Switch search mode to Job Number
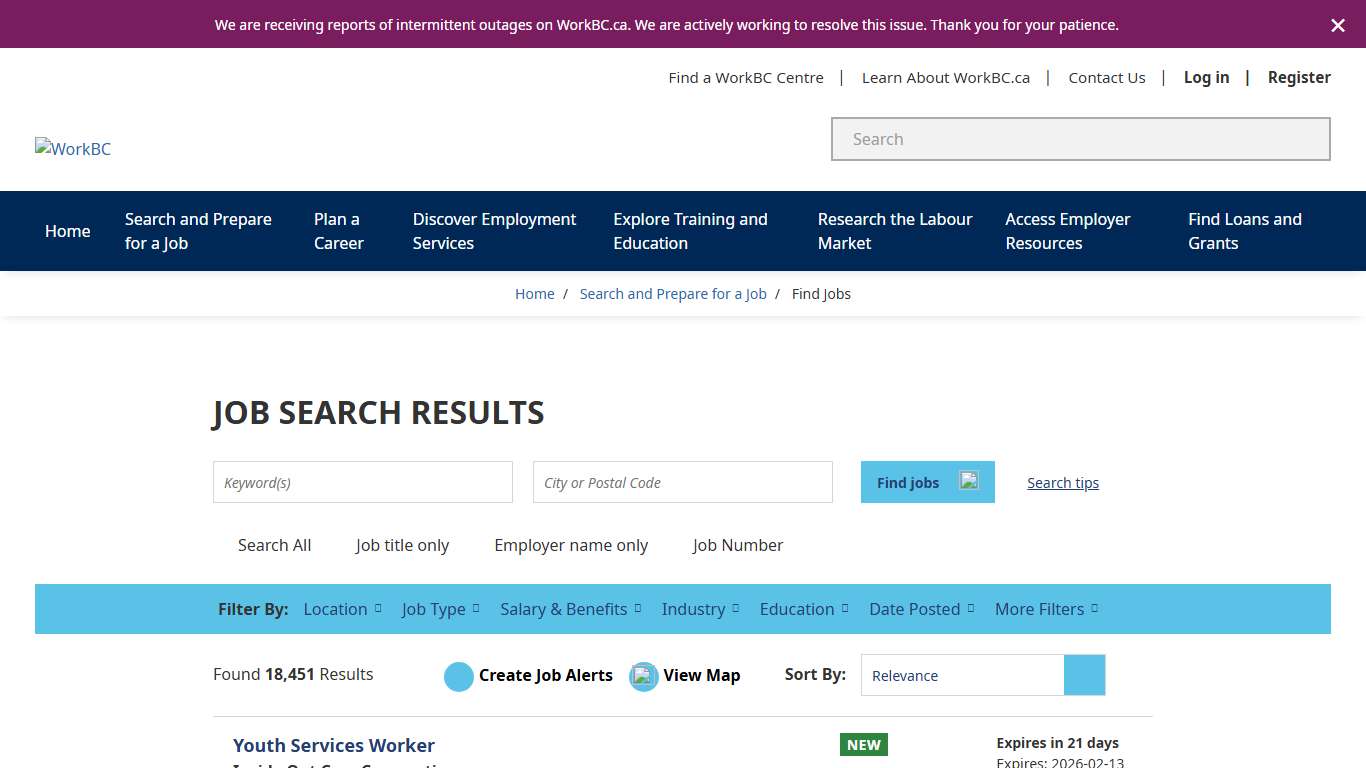Screen dimensions: 1366x768 pyautogui.click(x=738, y=545)
